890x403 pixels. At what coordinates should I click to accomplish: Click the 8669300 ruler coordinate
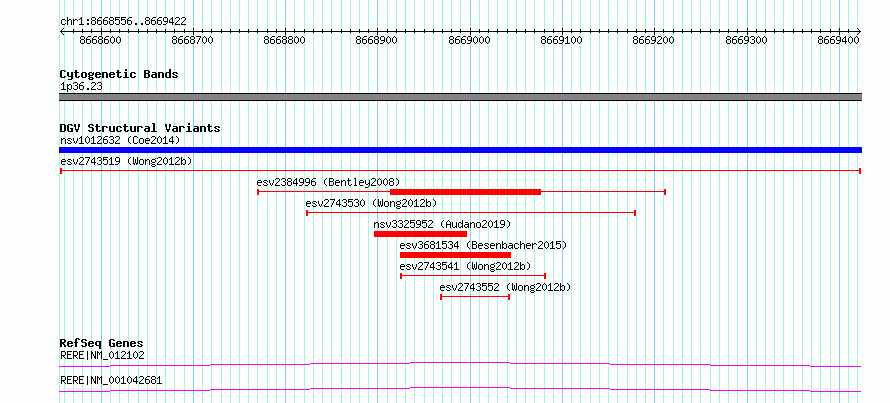tap(746, 40)
